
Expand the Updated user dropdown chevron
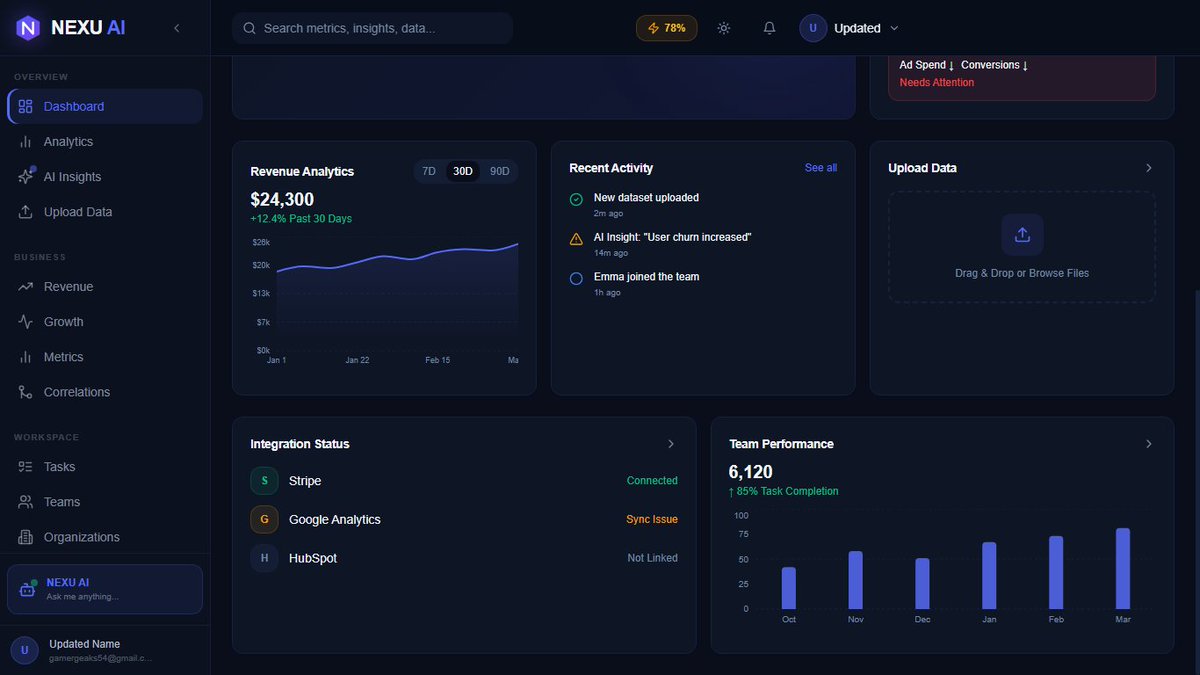(x=894, y=28)
